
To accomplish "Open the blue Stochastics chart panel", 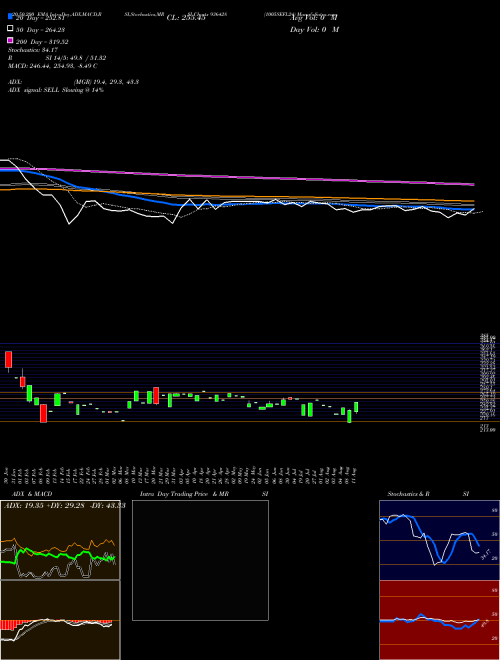I will (439, 540).
